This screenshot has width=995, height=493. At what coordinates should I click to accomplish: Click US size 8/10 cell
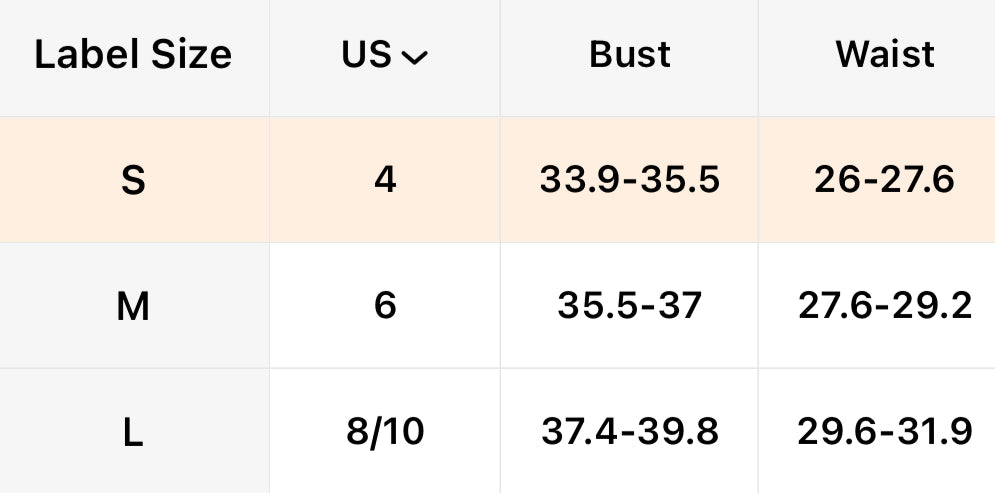coord(385,432)
